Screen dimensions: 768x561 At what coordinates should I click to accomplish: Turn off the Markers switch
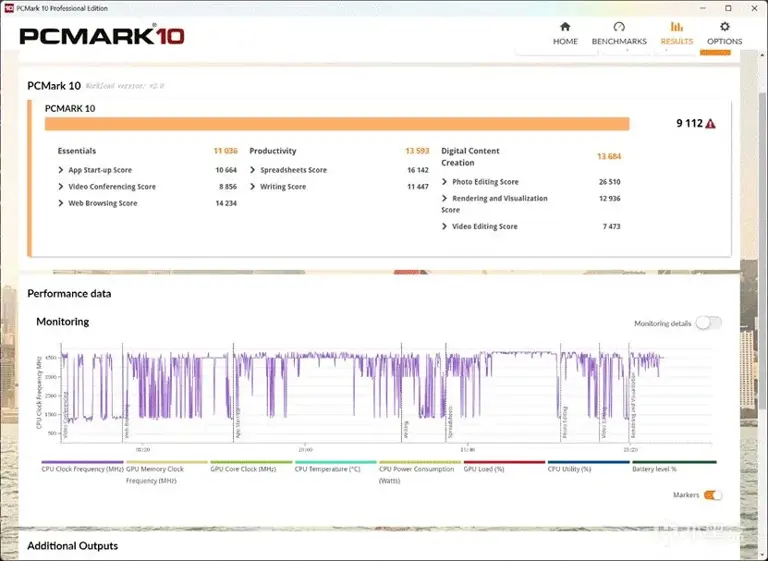click(x=713, y=495)
